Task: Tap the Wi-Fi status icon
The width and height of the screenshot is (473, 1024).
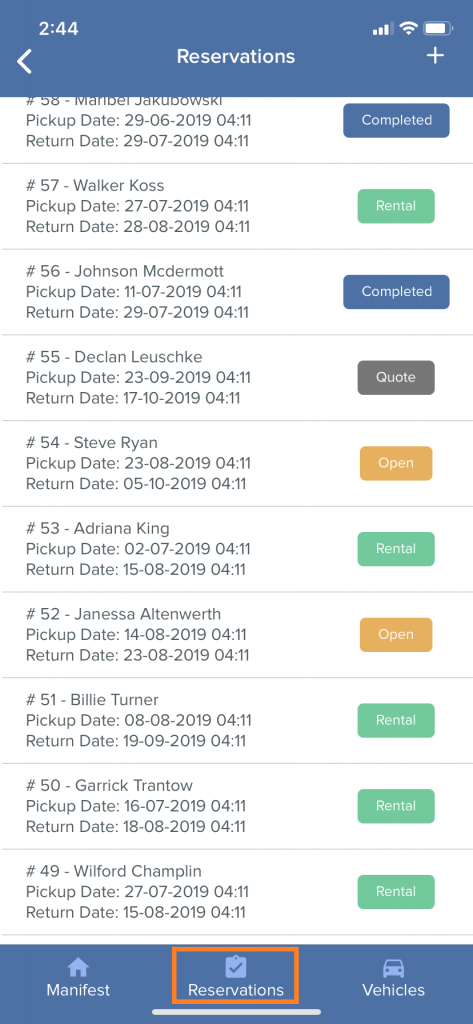Action: [x=409, y=29]
